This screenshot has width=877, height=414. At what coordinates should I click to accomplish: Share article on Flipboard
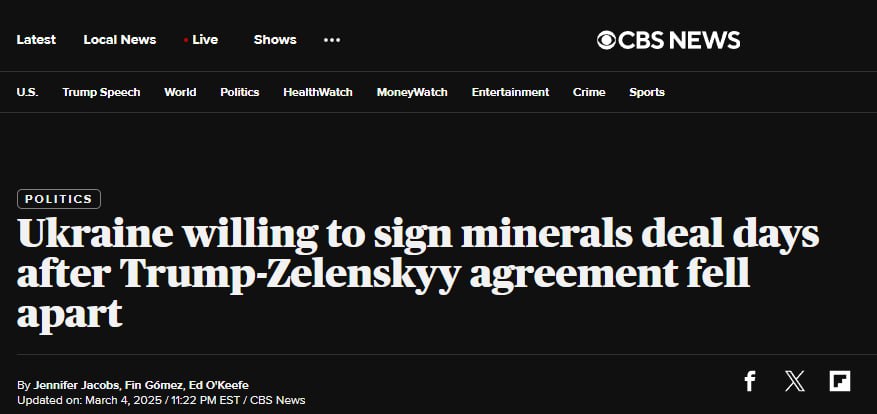click(840, 381)
